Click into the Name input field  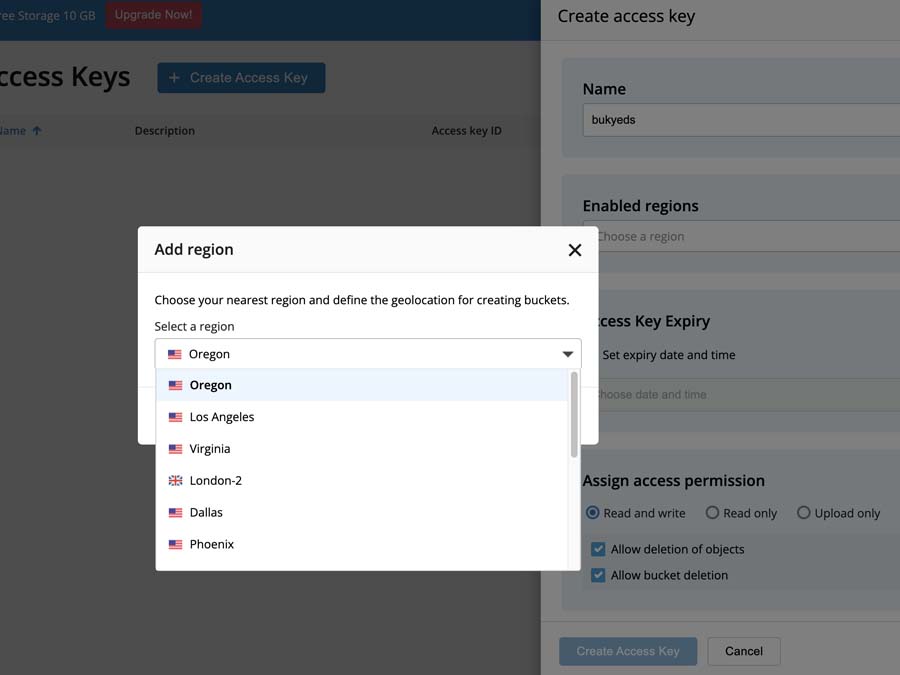pyautogui.click(x=740, y=120)
